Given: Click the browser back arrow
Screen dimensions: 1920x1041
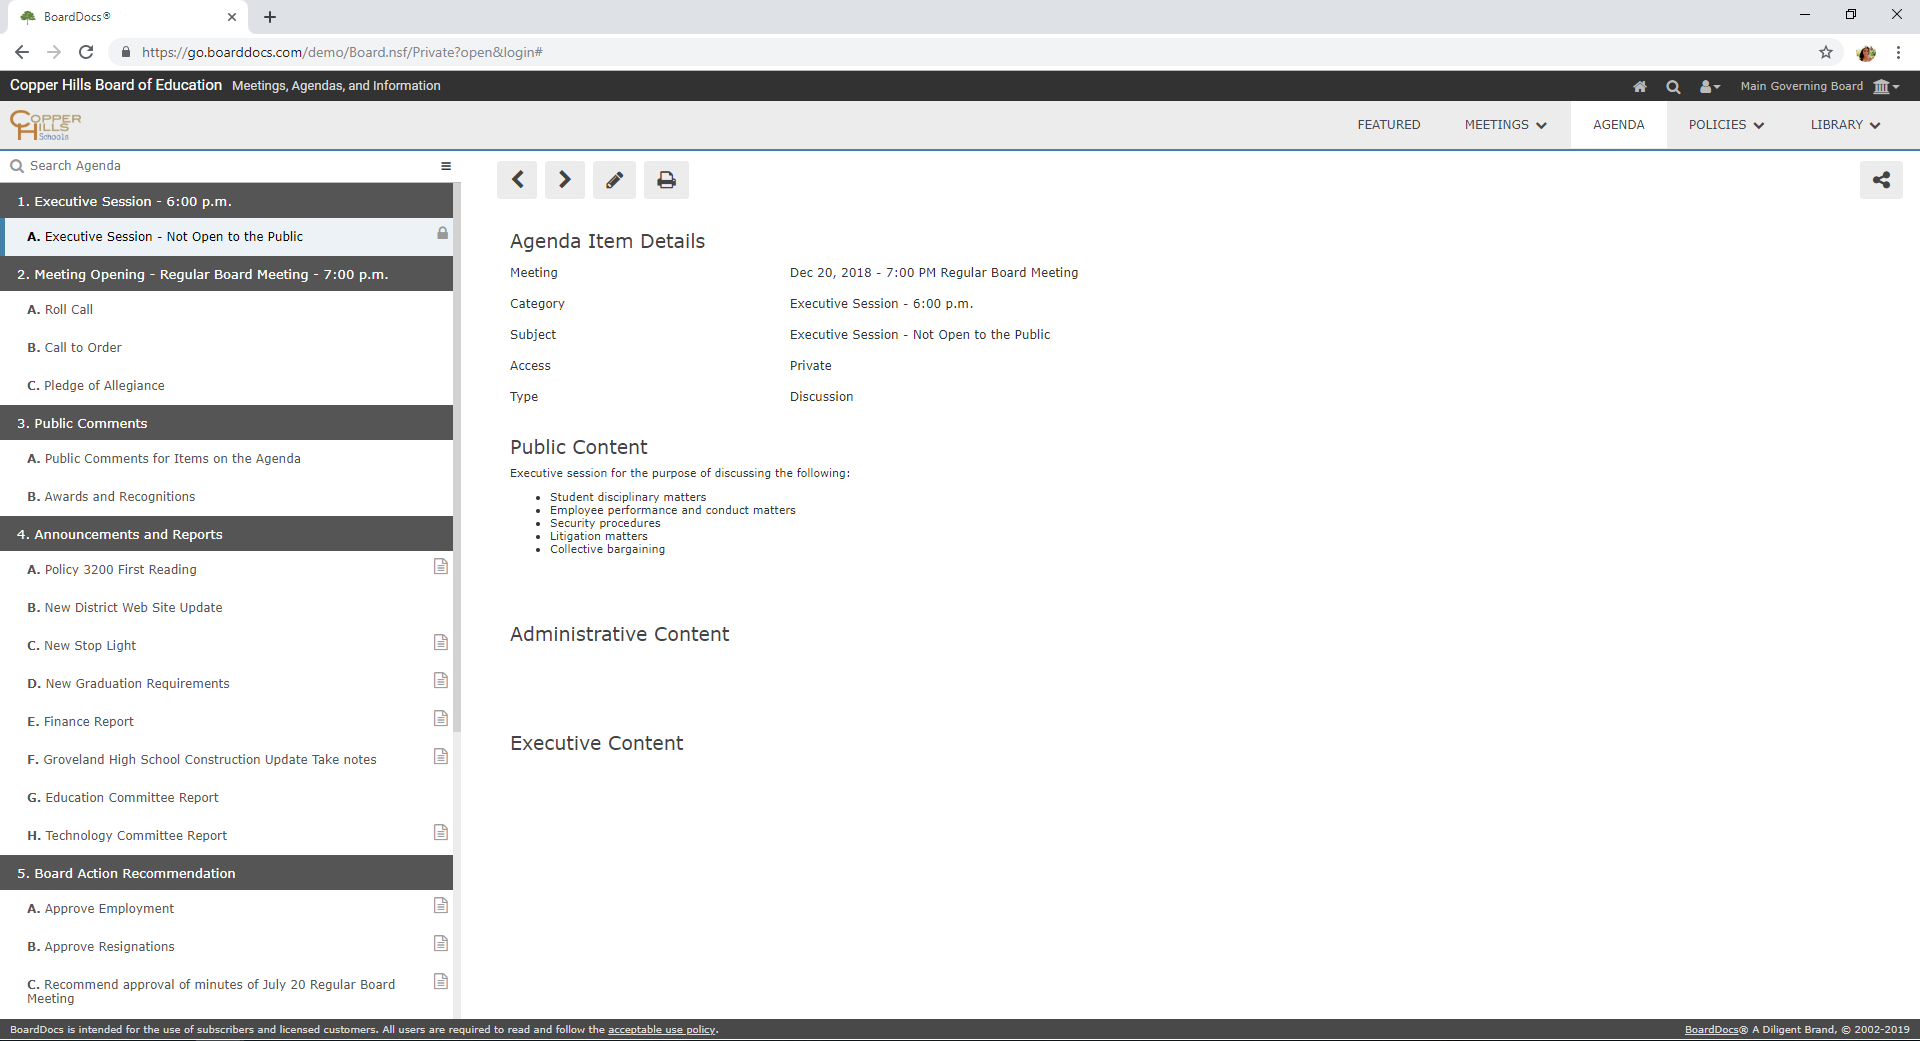Looking at the screenshot, I should 22,52.
